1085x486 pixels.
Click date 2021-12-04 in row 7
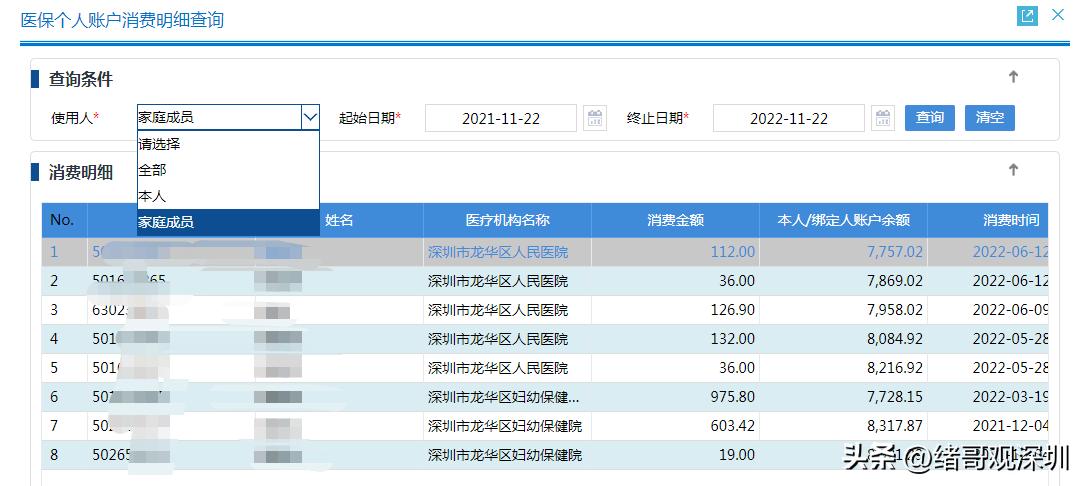(1010, 426)
